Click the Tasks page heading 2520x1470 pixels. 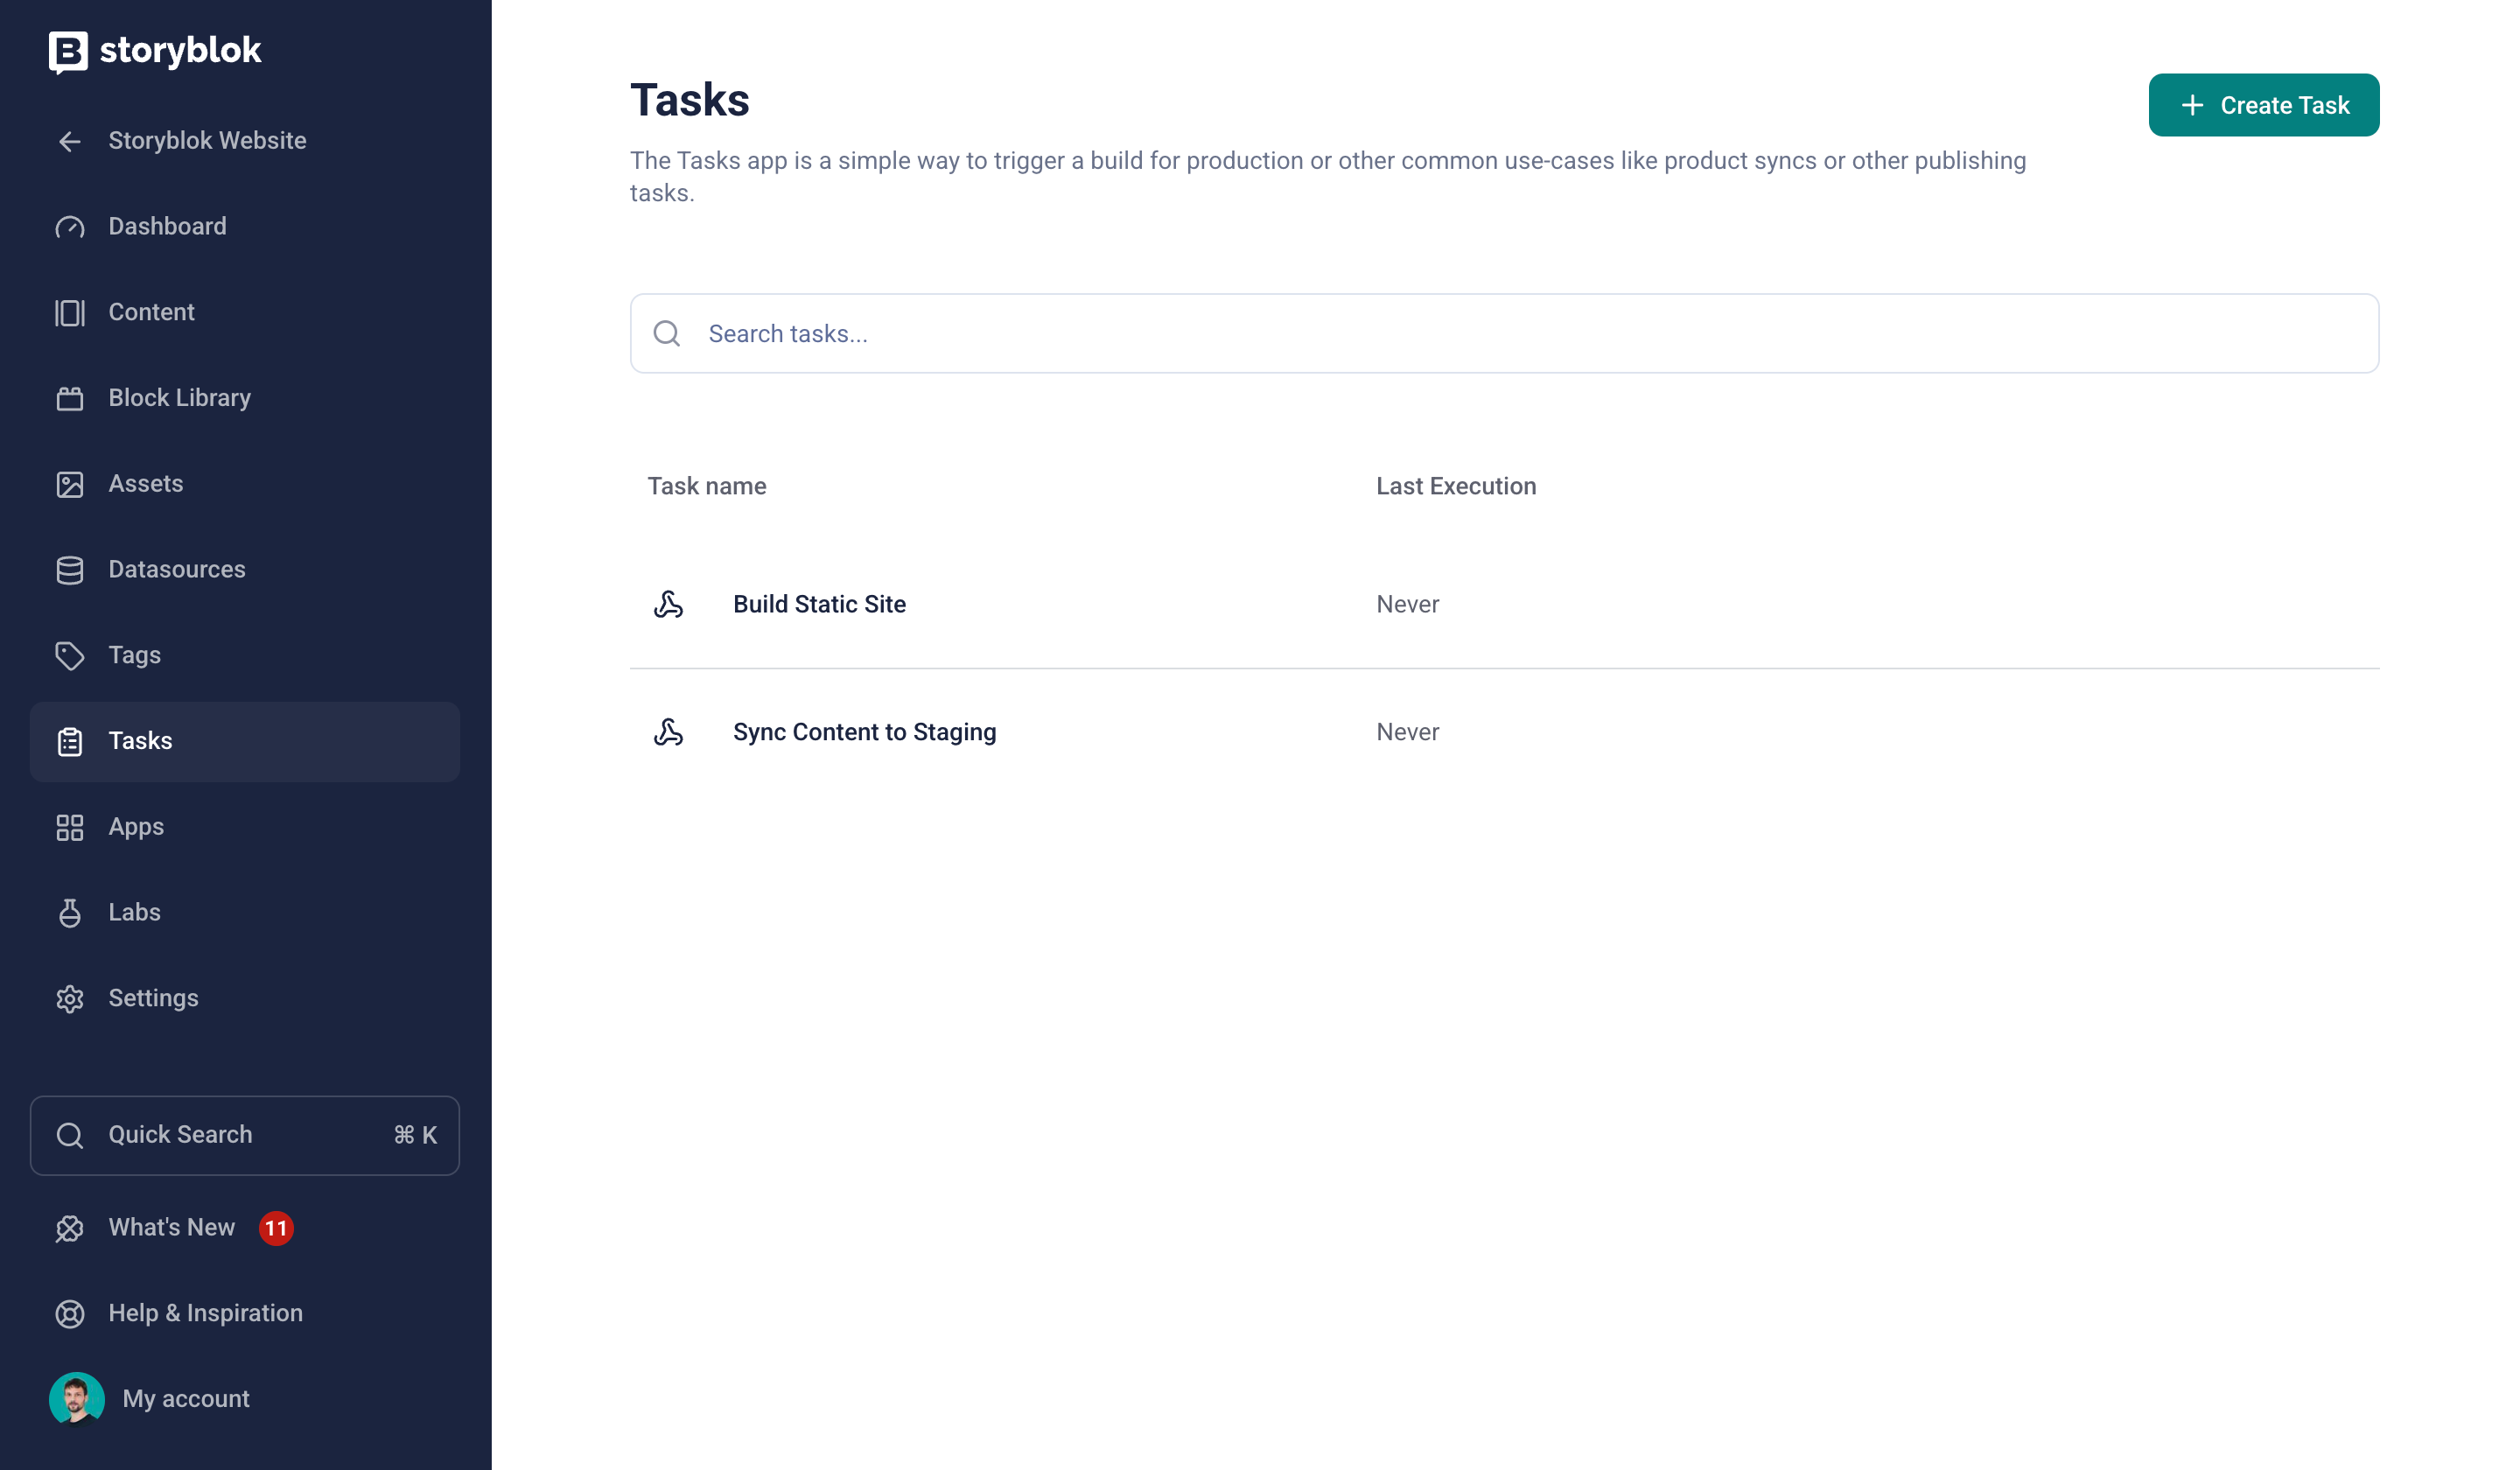coord(689,100)
